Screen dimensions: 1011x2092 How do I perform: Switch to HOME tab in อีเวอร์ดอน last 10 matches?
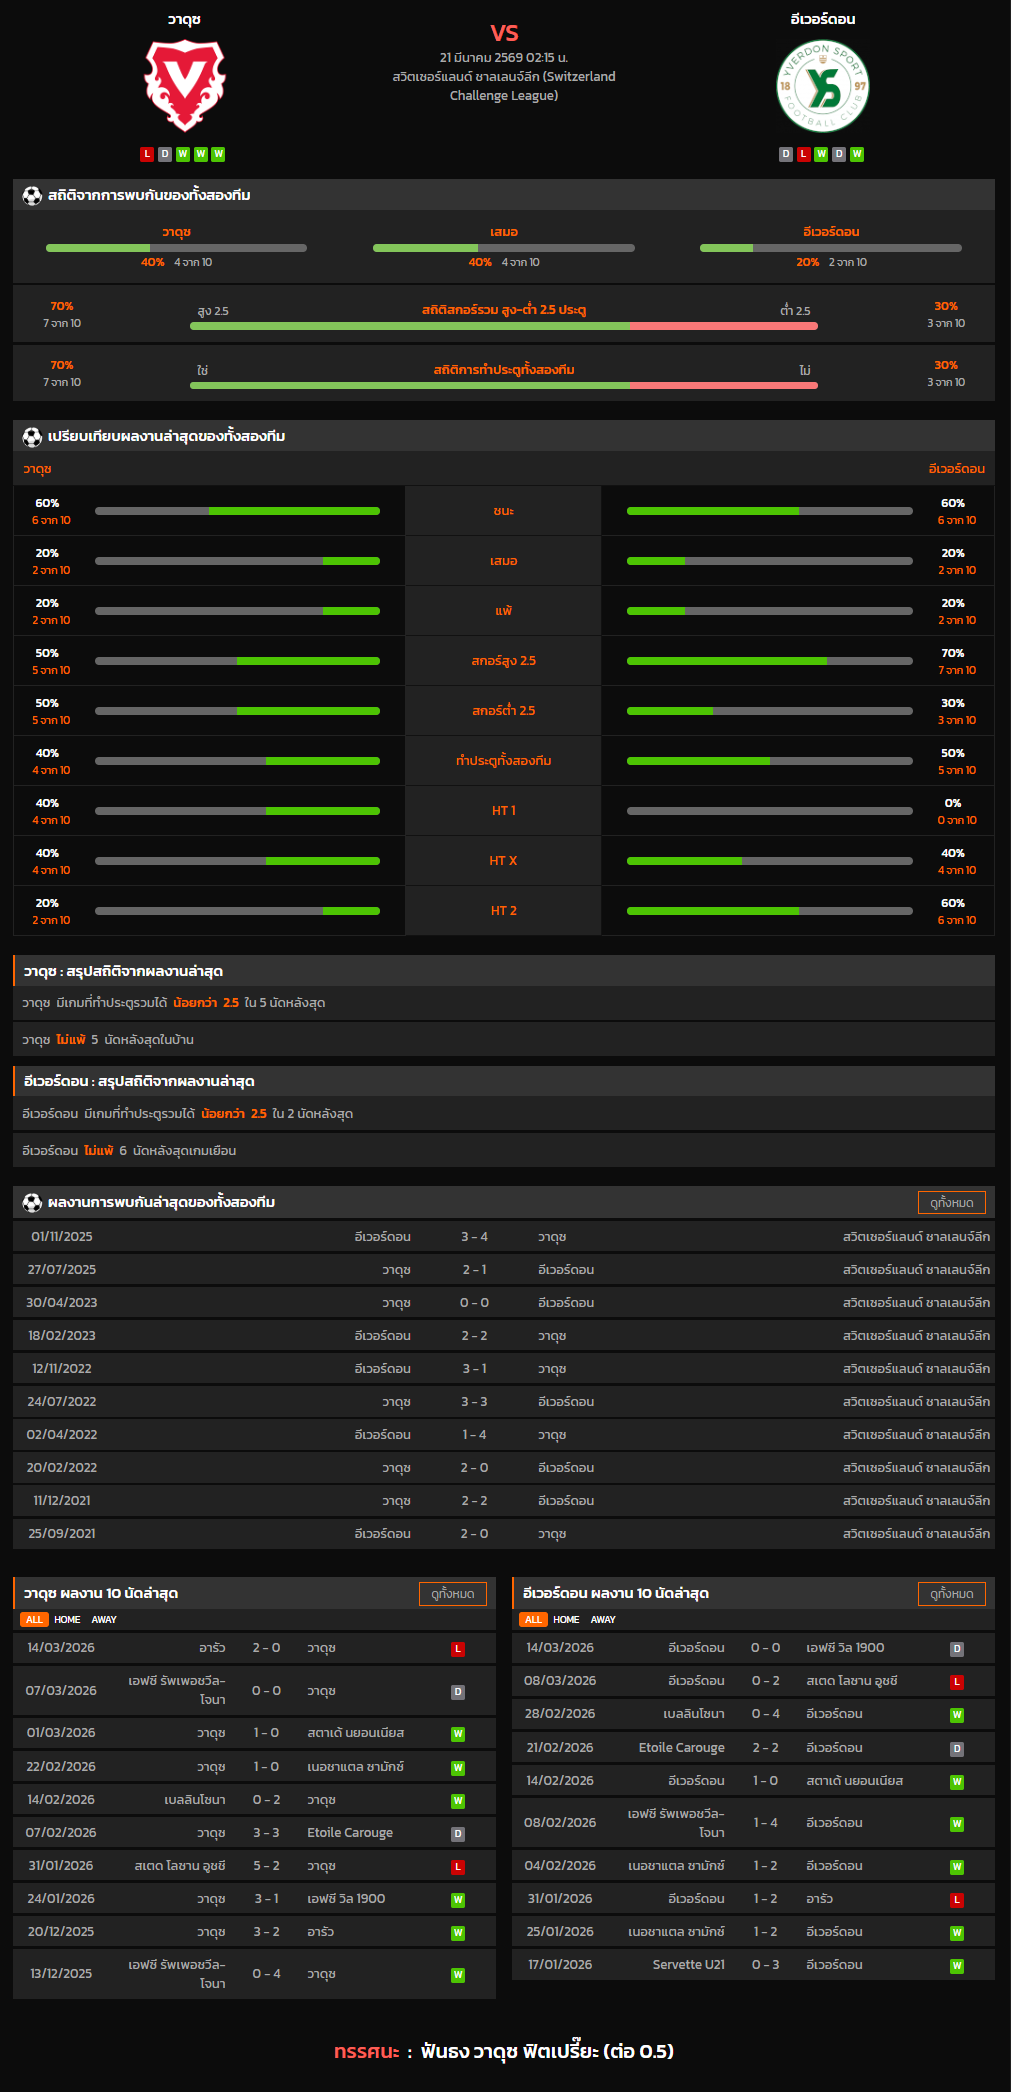coord(566,1620)
